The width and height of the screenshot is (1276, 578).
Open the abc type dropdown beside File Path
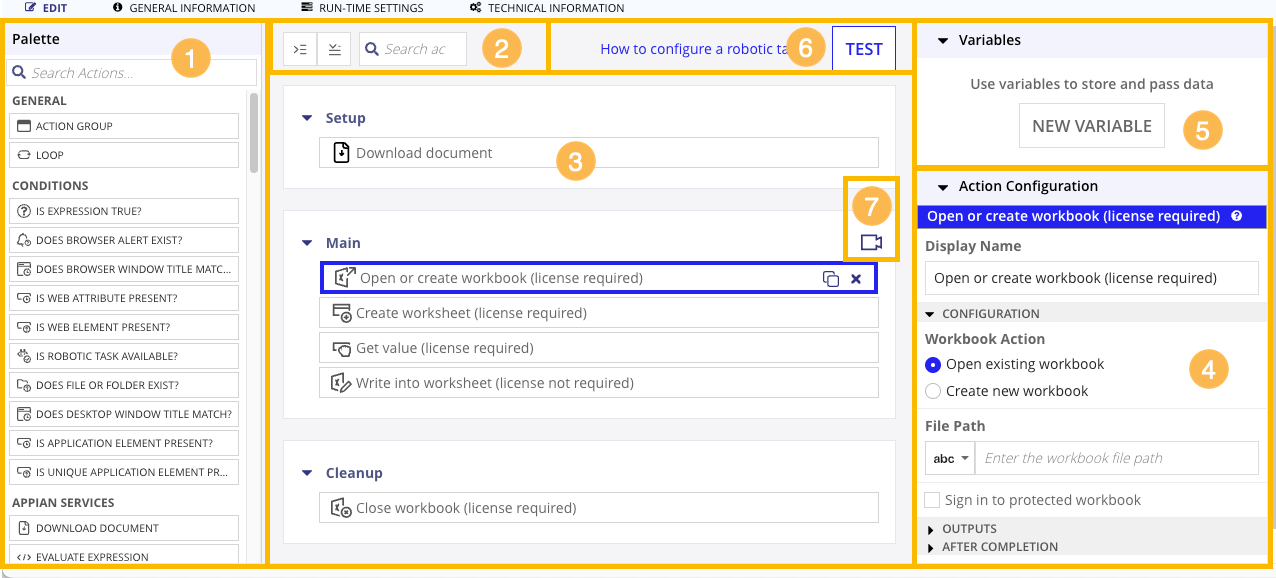coord(948,457)
